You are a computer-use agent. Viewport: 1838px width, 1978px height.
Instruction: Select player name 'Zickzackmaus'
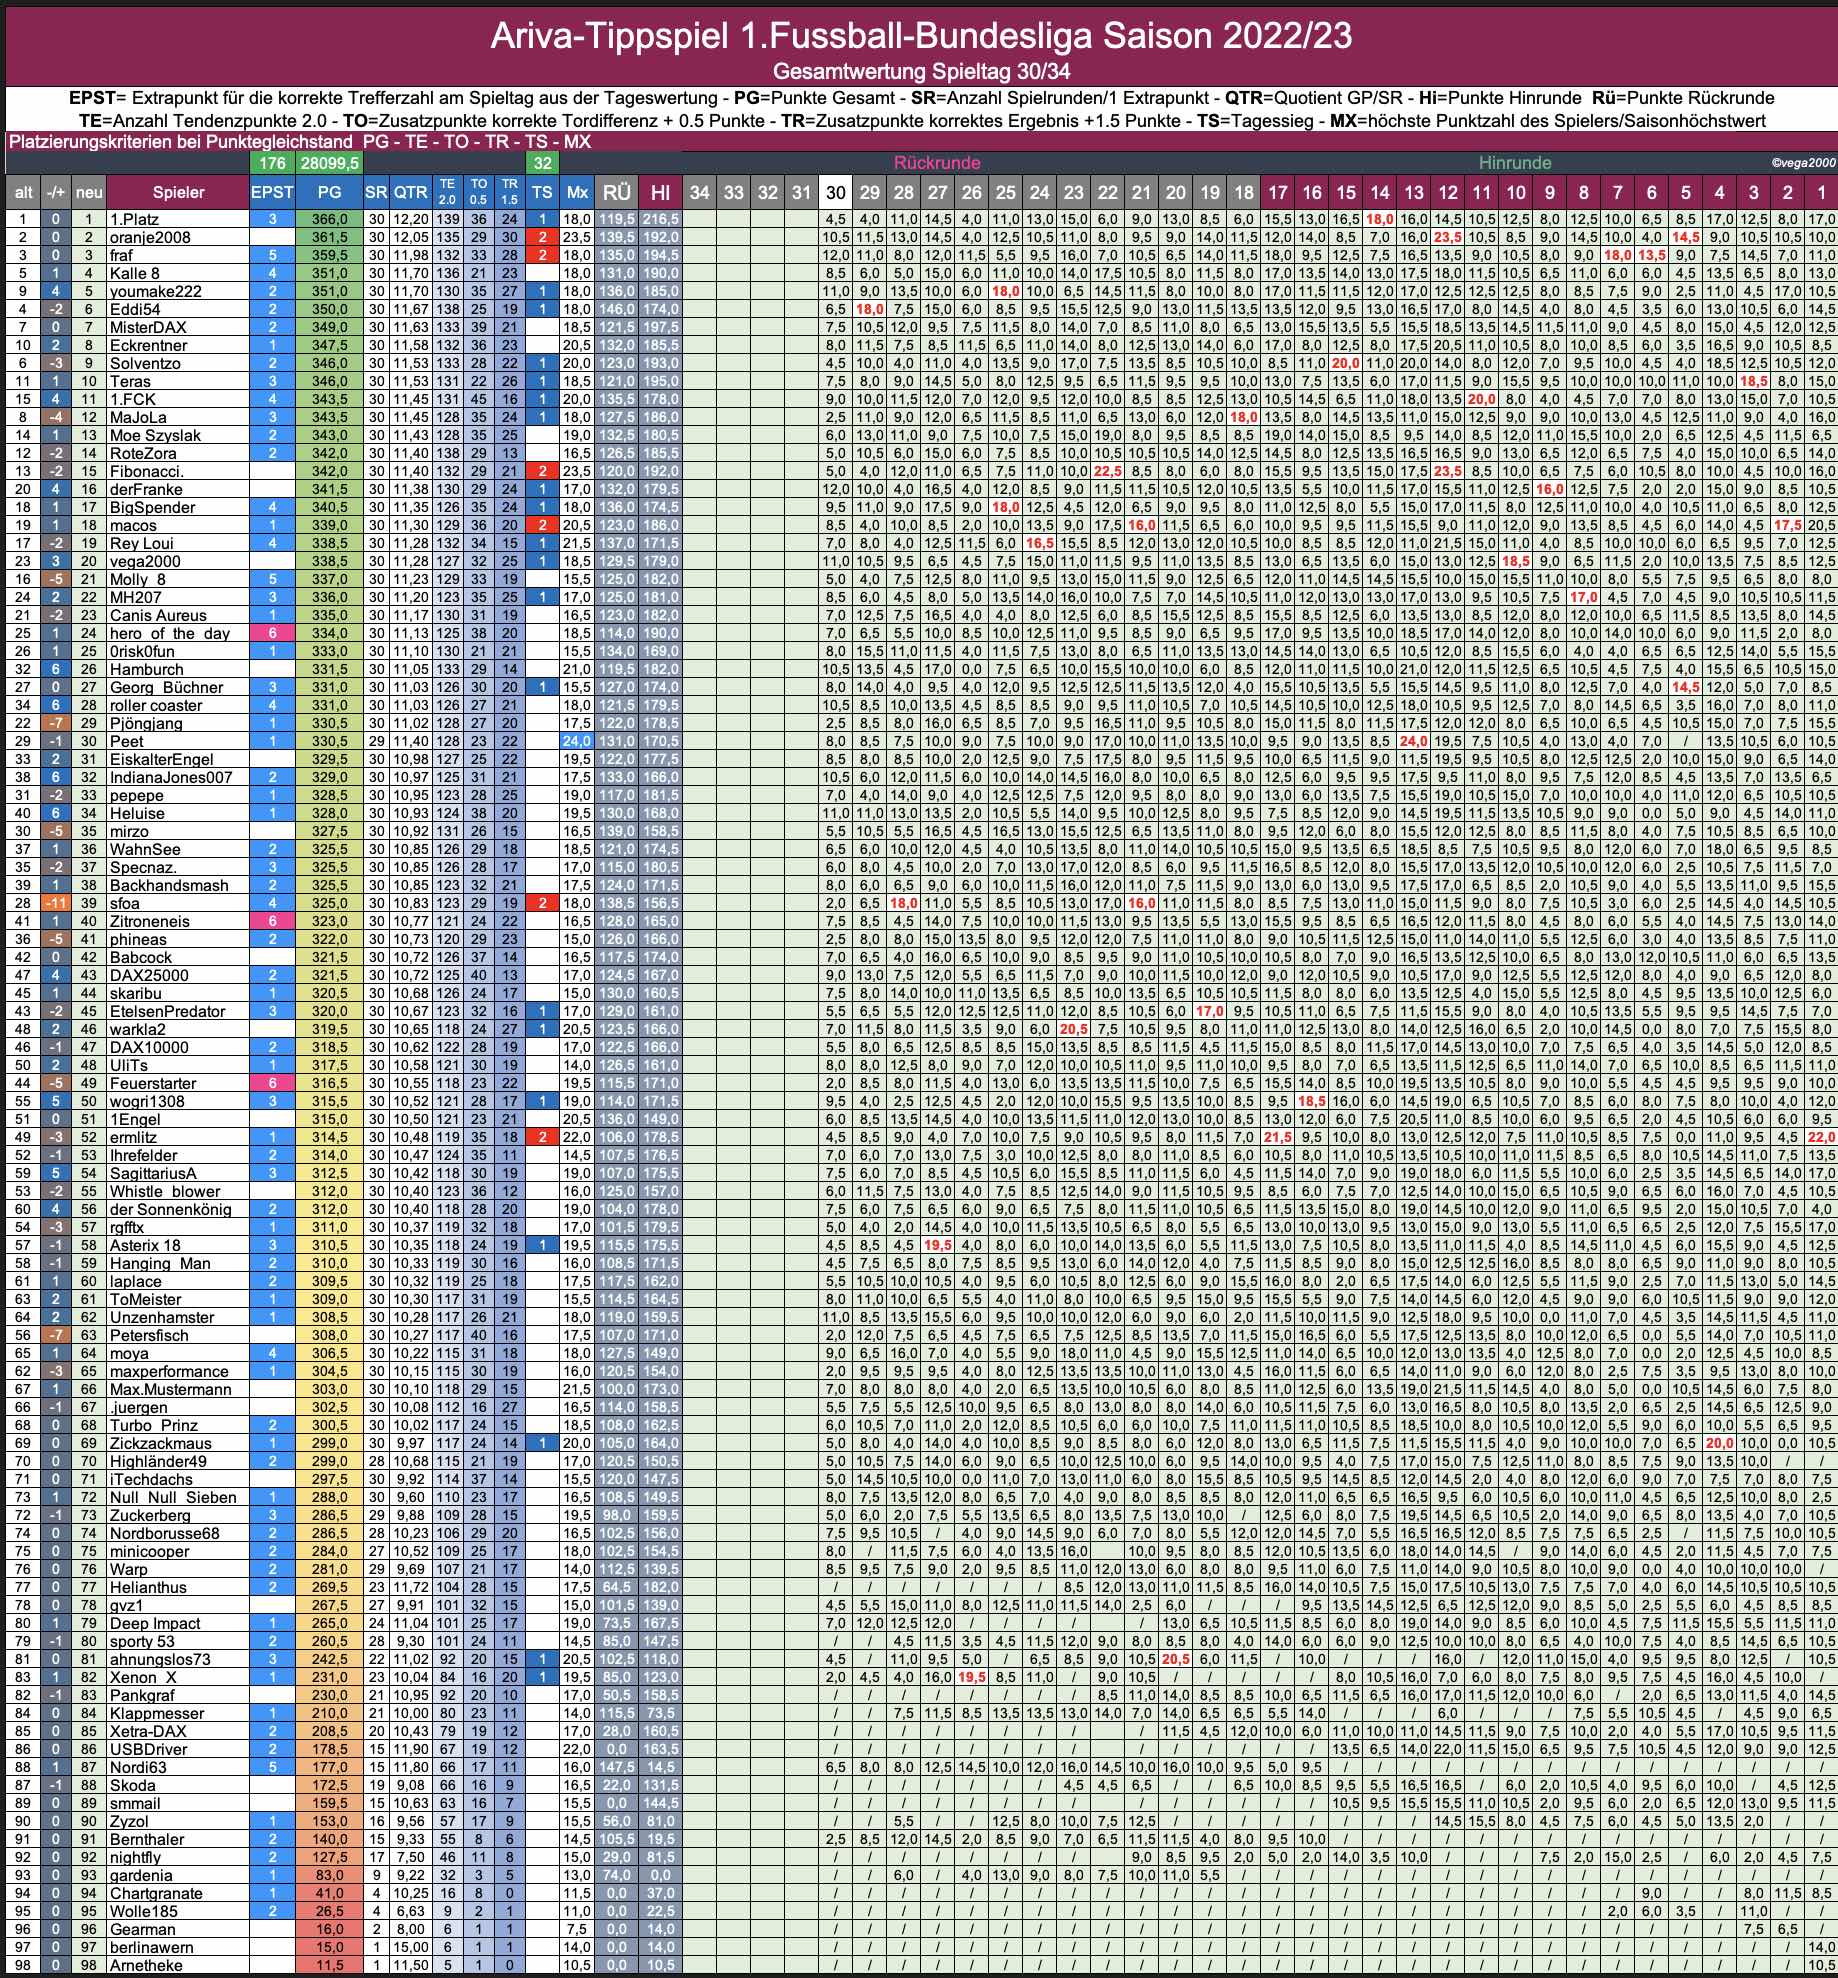[161, 1443]
